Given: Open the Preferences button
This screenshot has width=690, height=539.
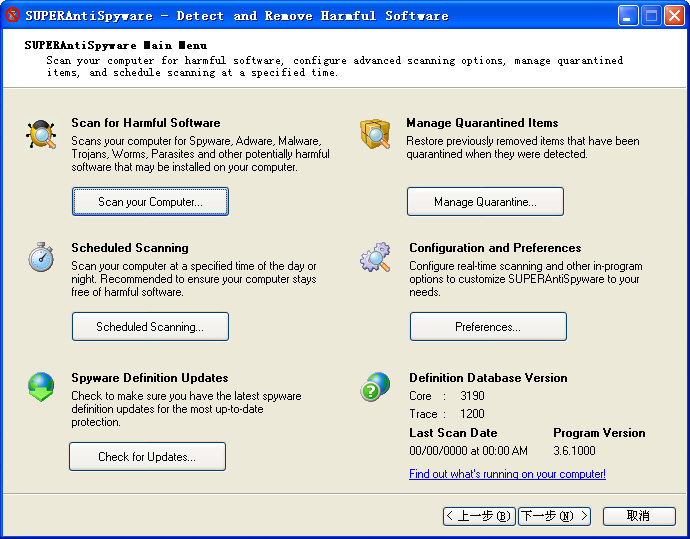Looking at the screenshot, I should [x=488, y=326].
